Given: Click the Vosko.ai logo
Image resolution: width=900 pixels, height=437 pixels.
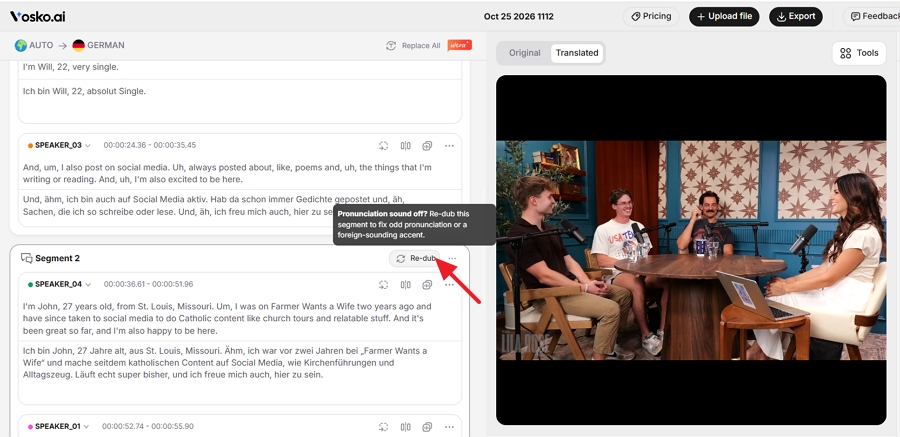Looking at the screenshot, I should point(37,17).
